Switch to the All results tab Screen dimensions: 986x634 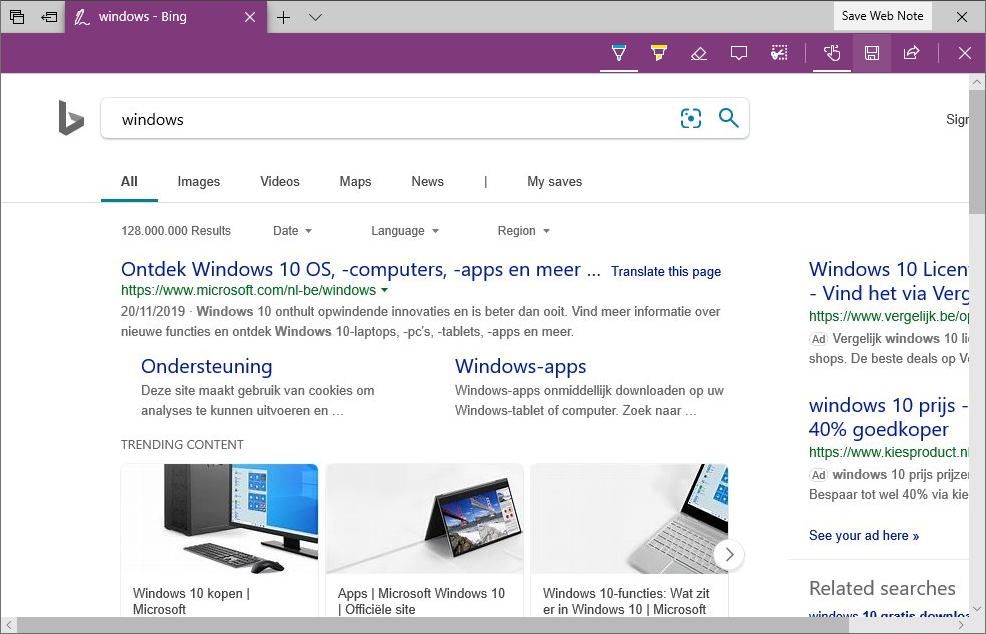[x=129, y=182]
